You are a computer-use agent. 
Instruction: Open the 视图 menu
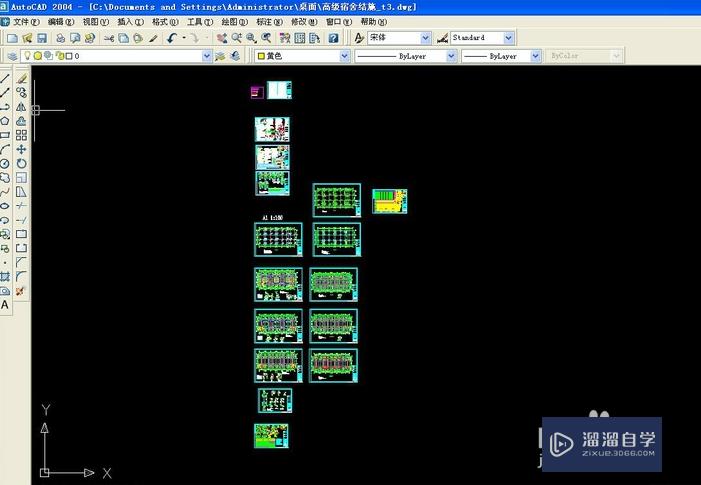point(95,21)
